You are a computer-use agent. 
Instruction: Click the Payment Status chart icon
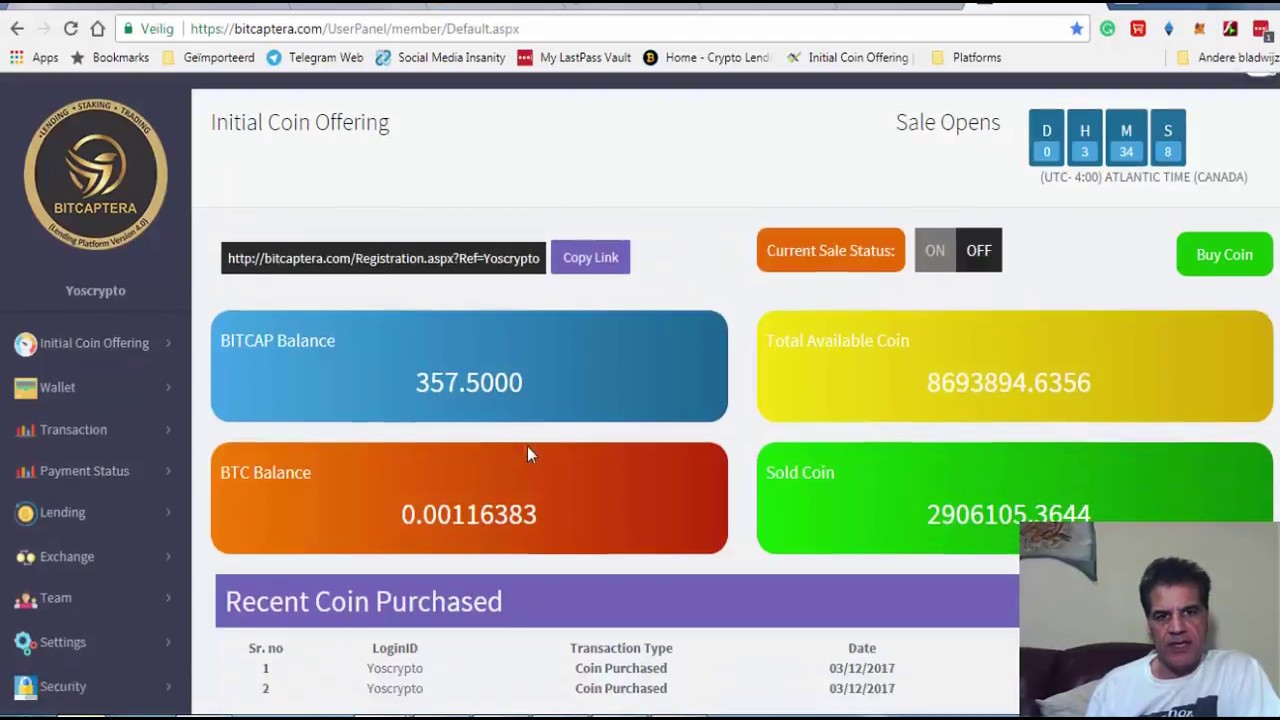(x=25, y=471)
